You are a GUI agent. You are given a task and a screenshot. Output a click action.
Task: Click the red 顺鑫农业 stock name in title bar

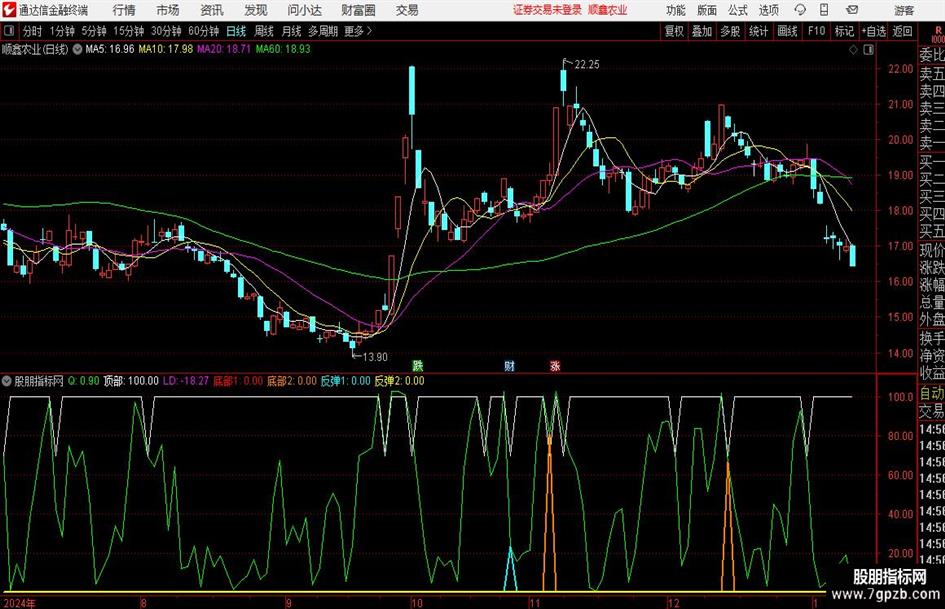coord(608,10)
